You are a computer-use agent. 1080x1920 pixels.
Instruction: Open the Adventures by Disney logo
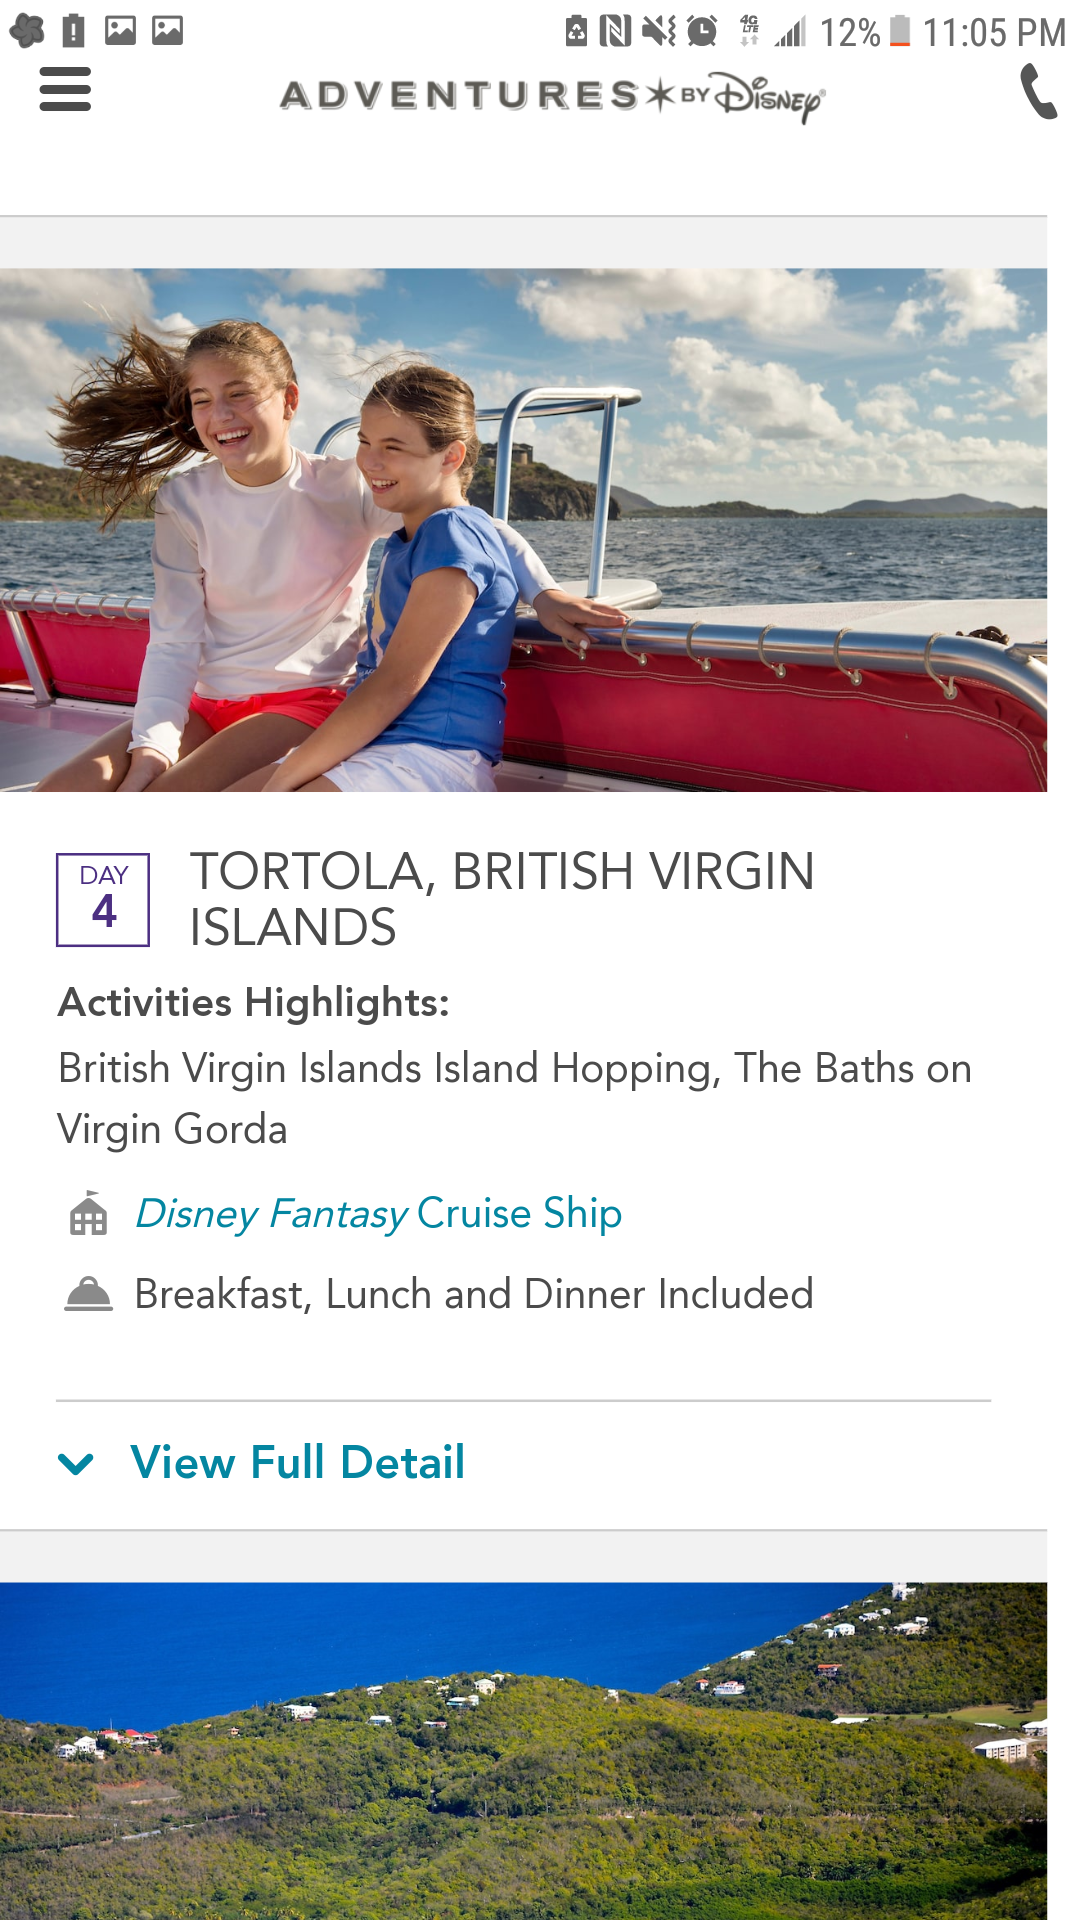[552, 96]
